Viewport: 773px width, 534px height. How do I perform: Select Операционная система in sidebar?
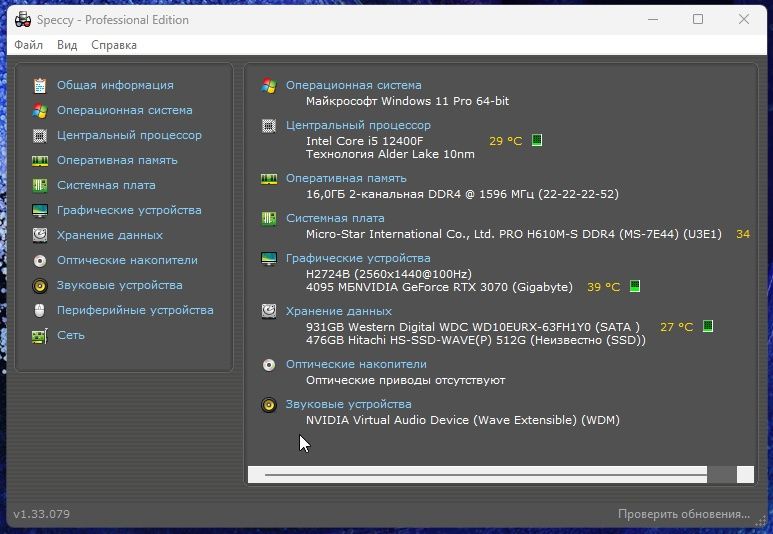125,110
